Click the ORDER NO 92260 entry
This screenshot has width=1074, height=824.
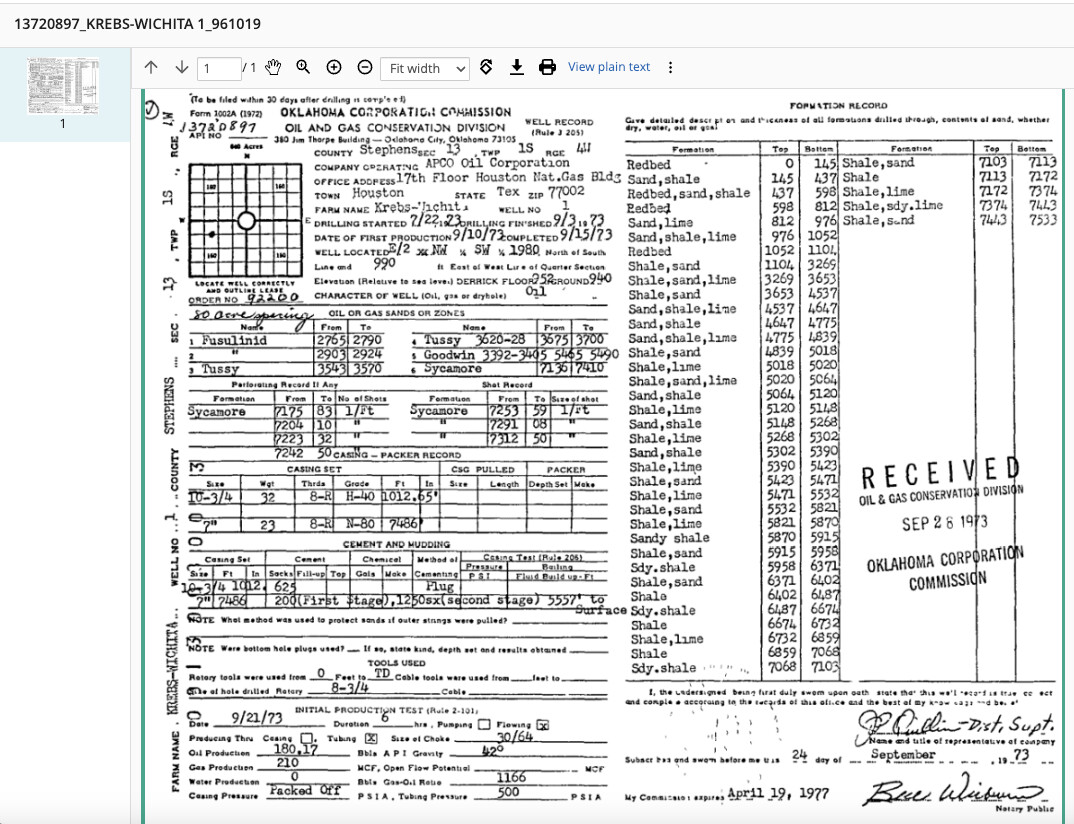(244, 298)
